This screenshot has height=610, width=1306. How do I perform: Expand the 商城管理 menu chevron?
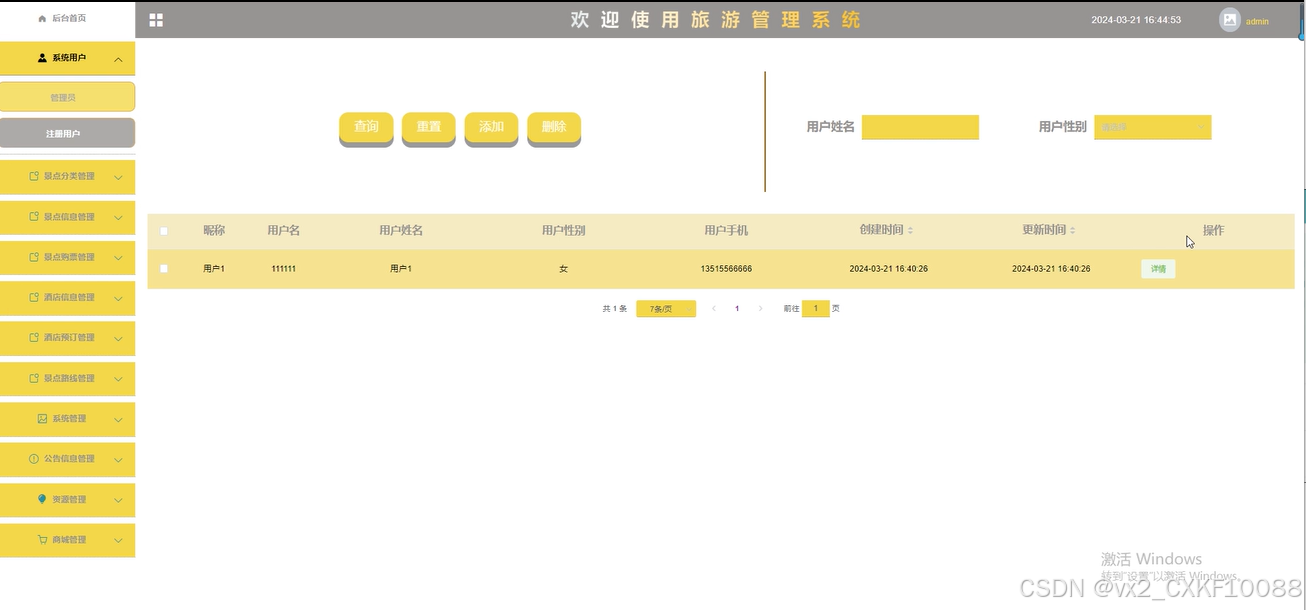[x=118, y=540]
